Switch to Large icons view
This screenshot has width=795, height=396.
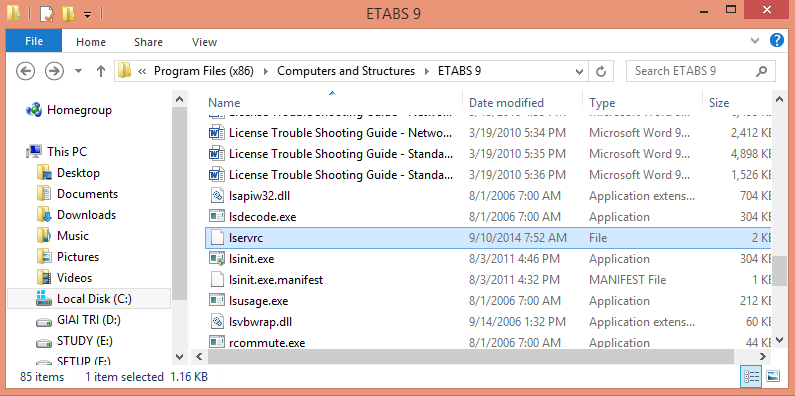pos(773,376)
